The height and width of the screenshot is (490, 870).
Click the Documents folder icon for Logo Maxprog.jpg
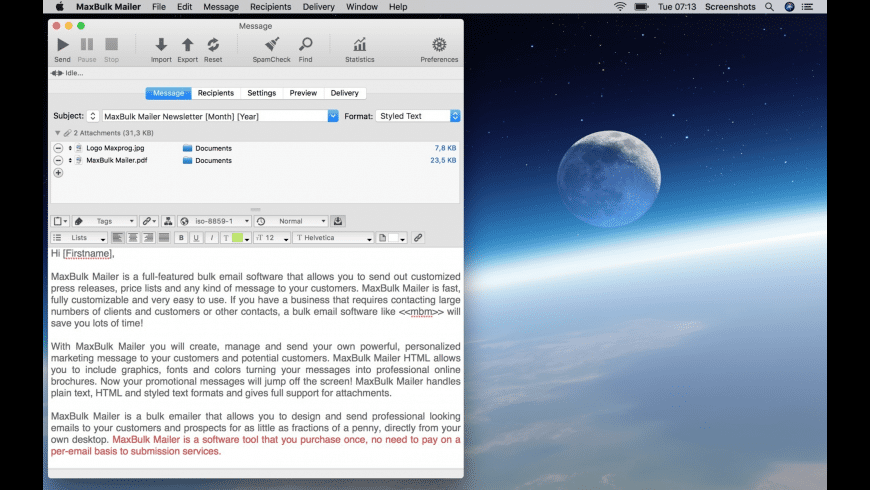click(x=188, y=148)
